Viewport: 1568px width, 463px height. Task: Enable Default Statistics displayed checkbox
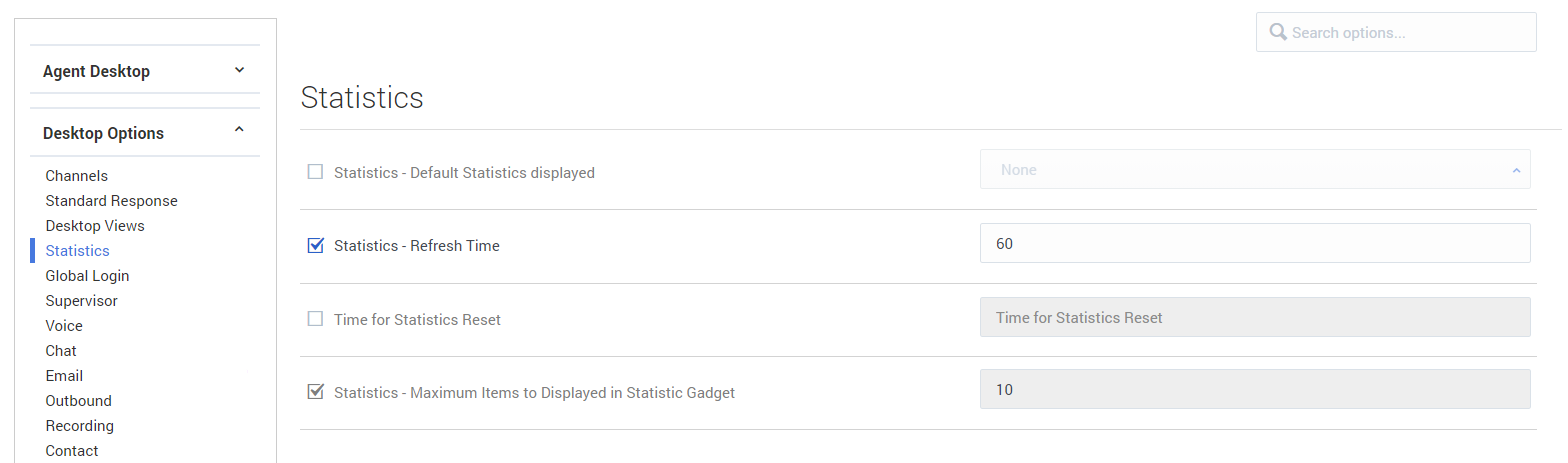pos(316,172)
